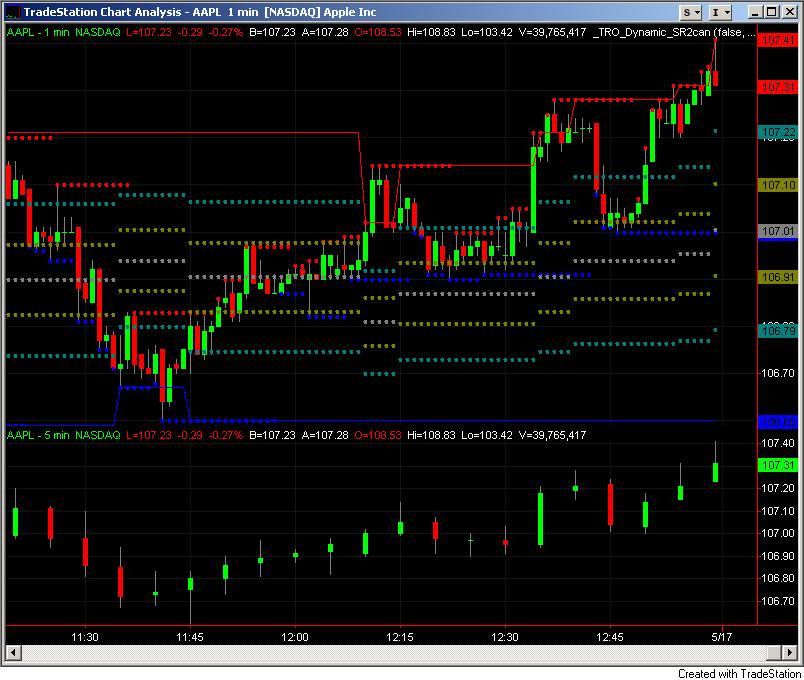Click the teal 107.22 price marker
Screen dimensions: 804x680
[x=778, y=132]
